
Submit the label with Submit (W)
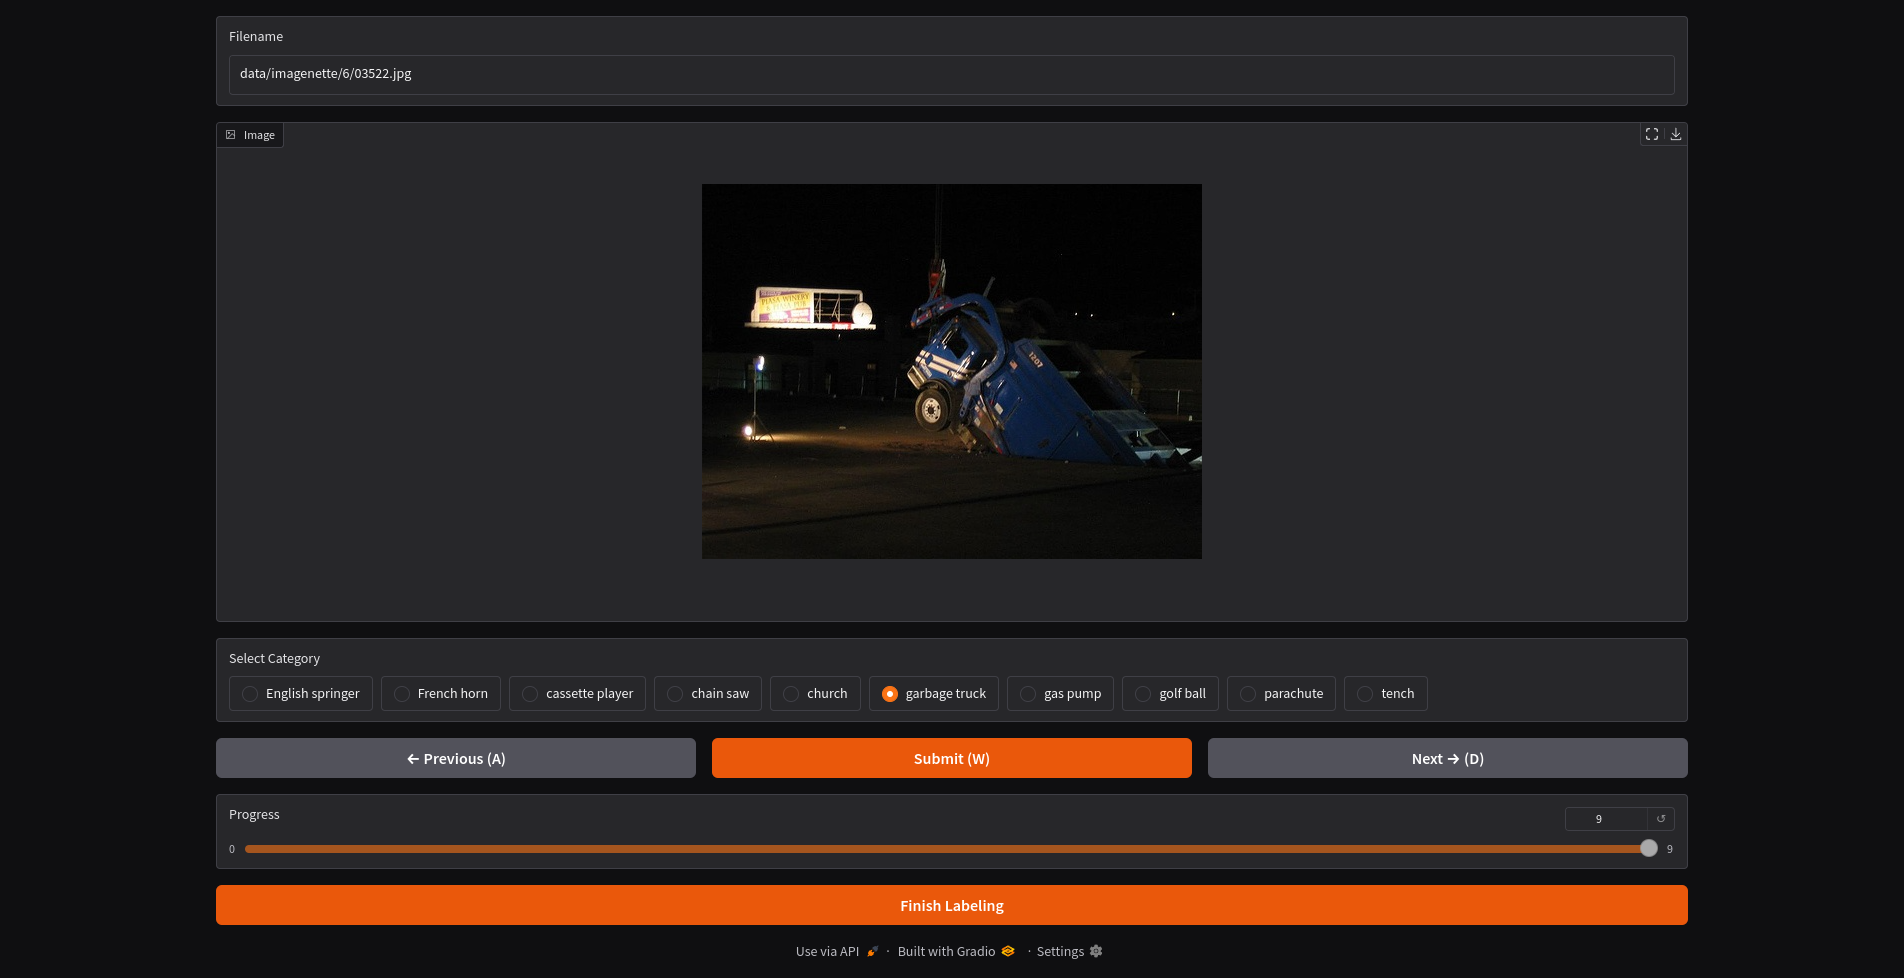(x=952, y=758)
